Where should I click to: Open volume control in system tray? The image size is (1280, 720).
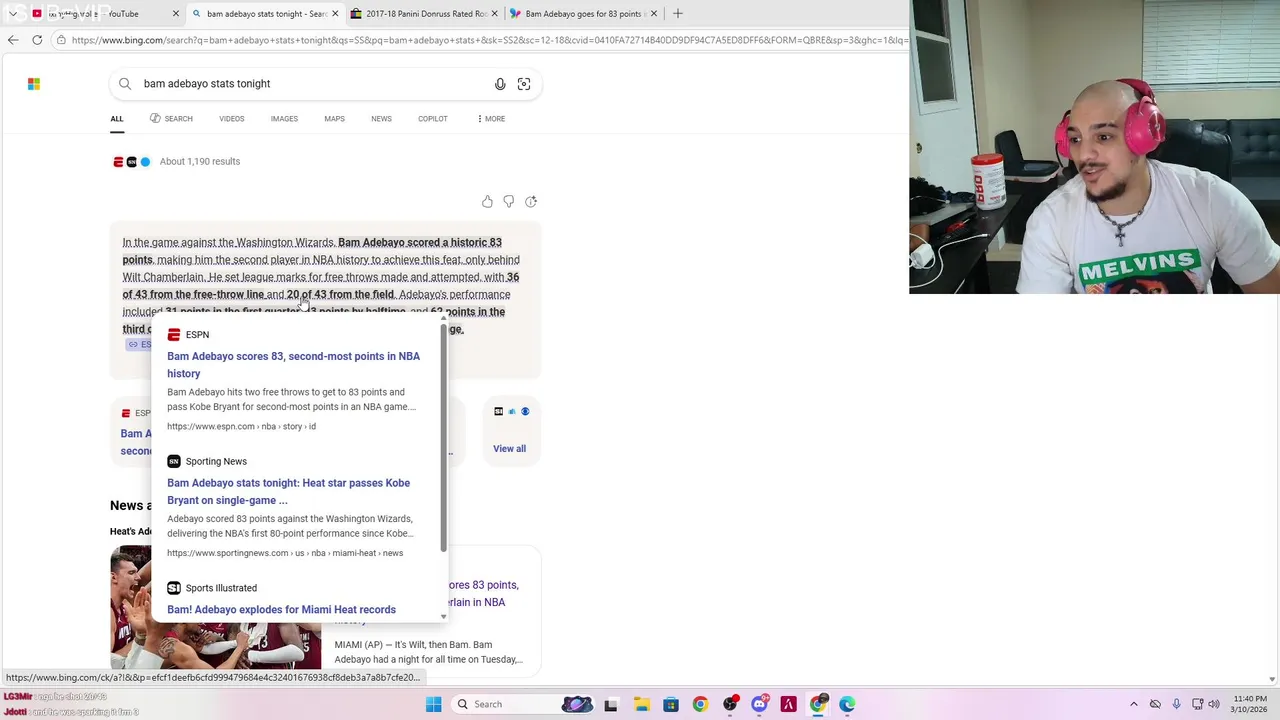(x=1214, y=705)
